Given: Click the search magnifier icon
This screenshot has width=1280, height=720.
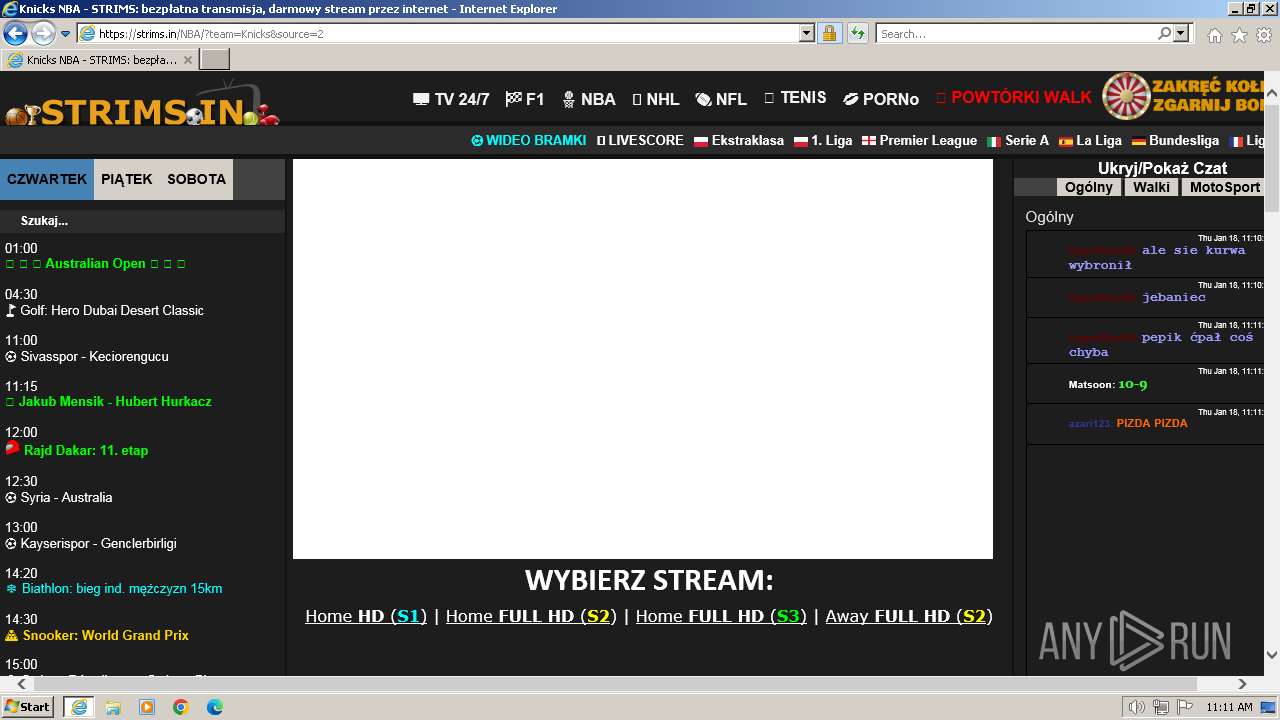Looking at the screenshot, I should pyautogui.click(x=1164, y=33).
